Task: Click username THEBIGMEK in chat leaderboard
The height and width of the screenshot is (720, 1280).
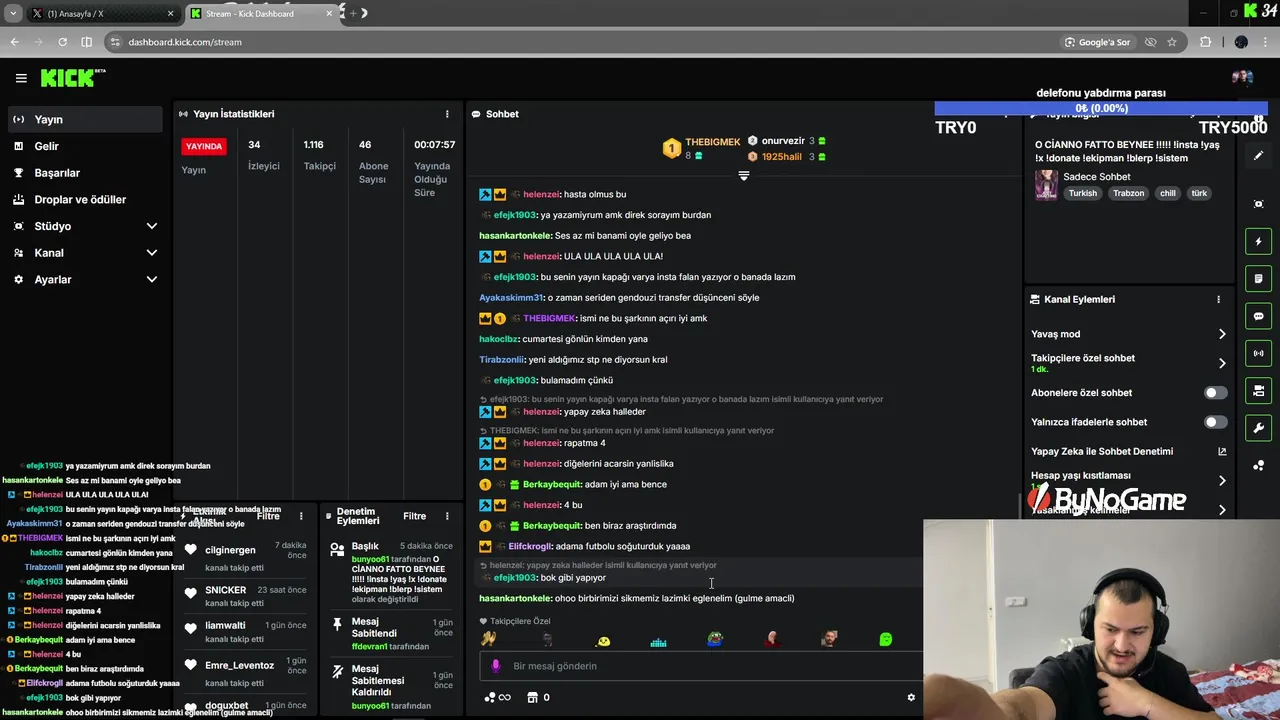Action: (x=712, y=142)
